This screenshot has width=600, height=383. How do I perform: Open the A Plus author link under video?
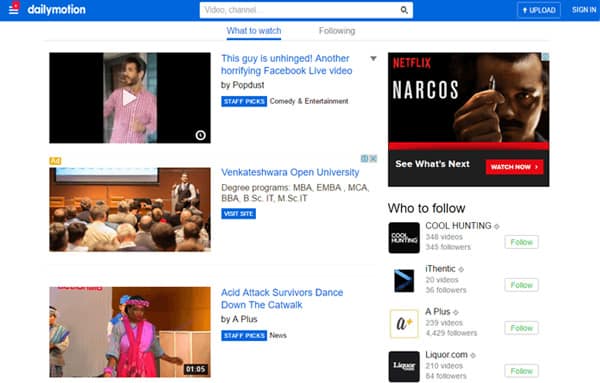click(245, 319)
